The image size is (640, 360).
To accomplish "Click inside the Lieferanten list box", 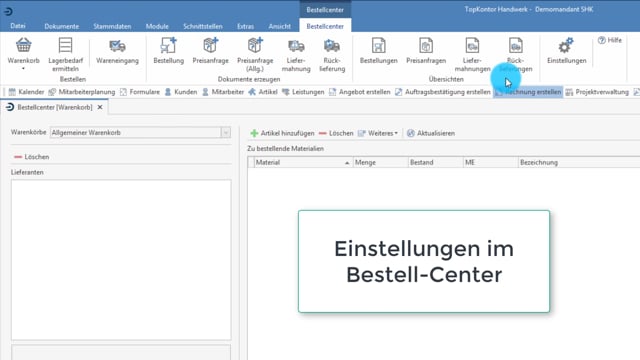I will point(121,260).
